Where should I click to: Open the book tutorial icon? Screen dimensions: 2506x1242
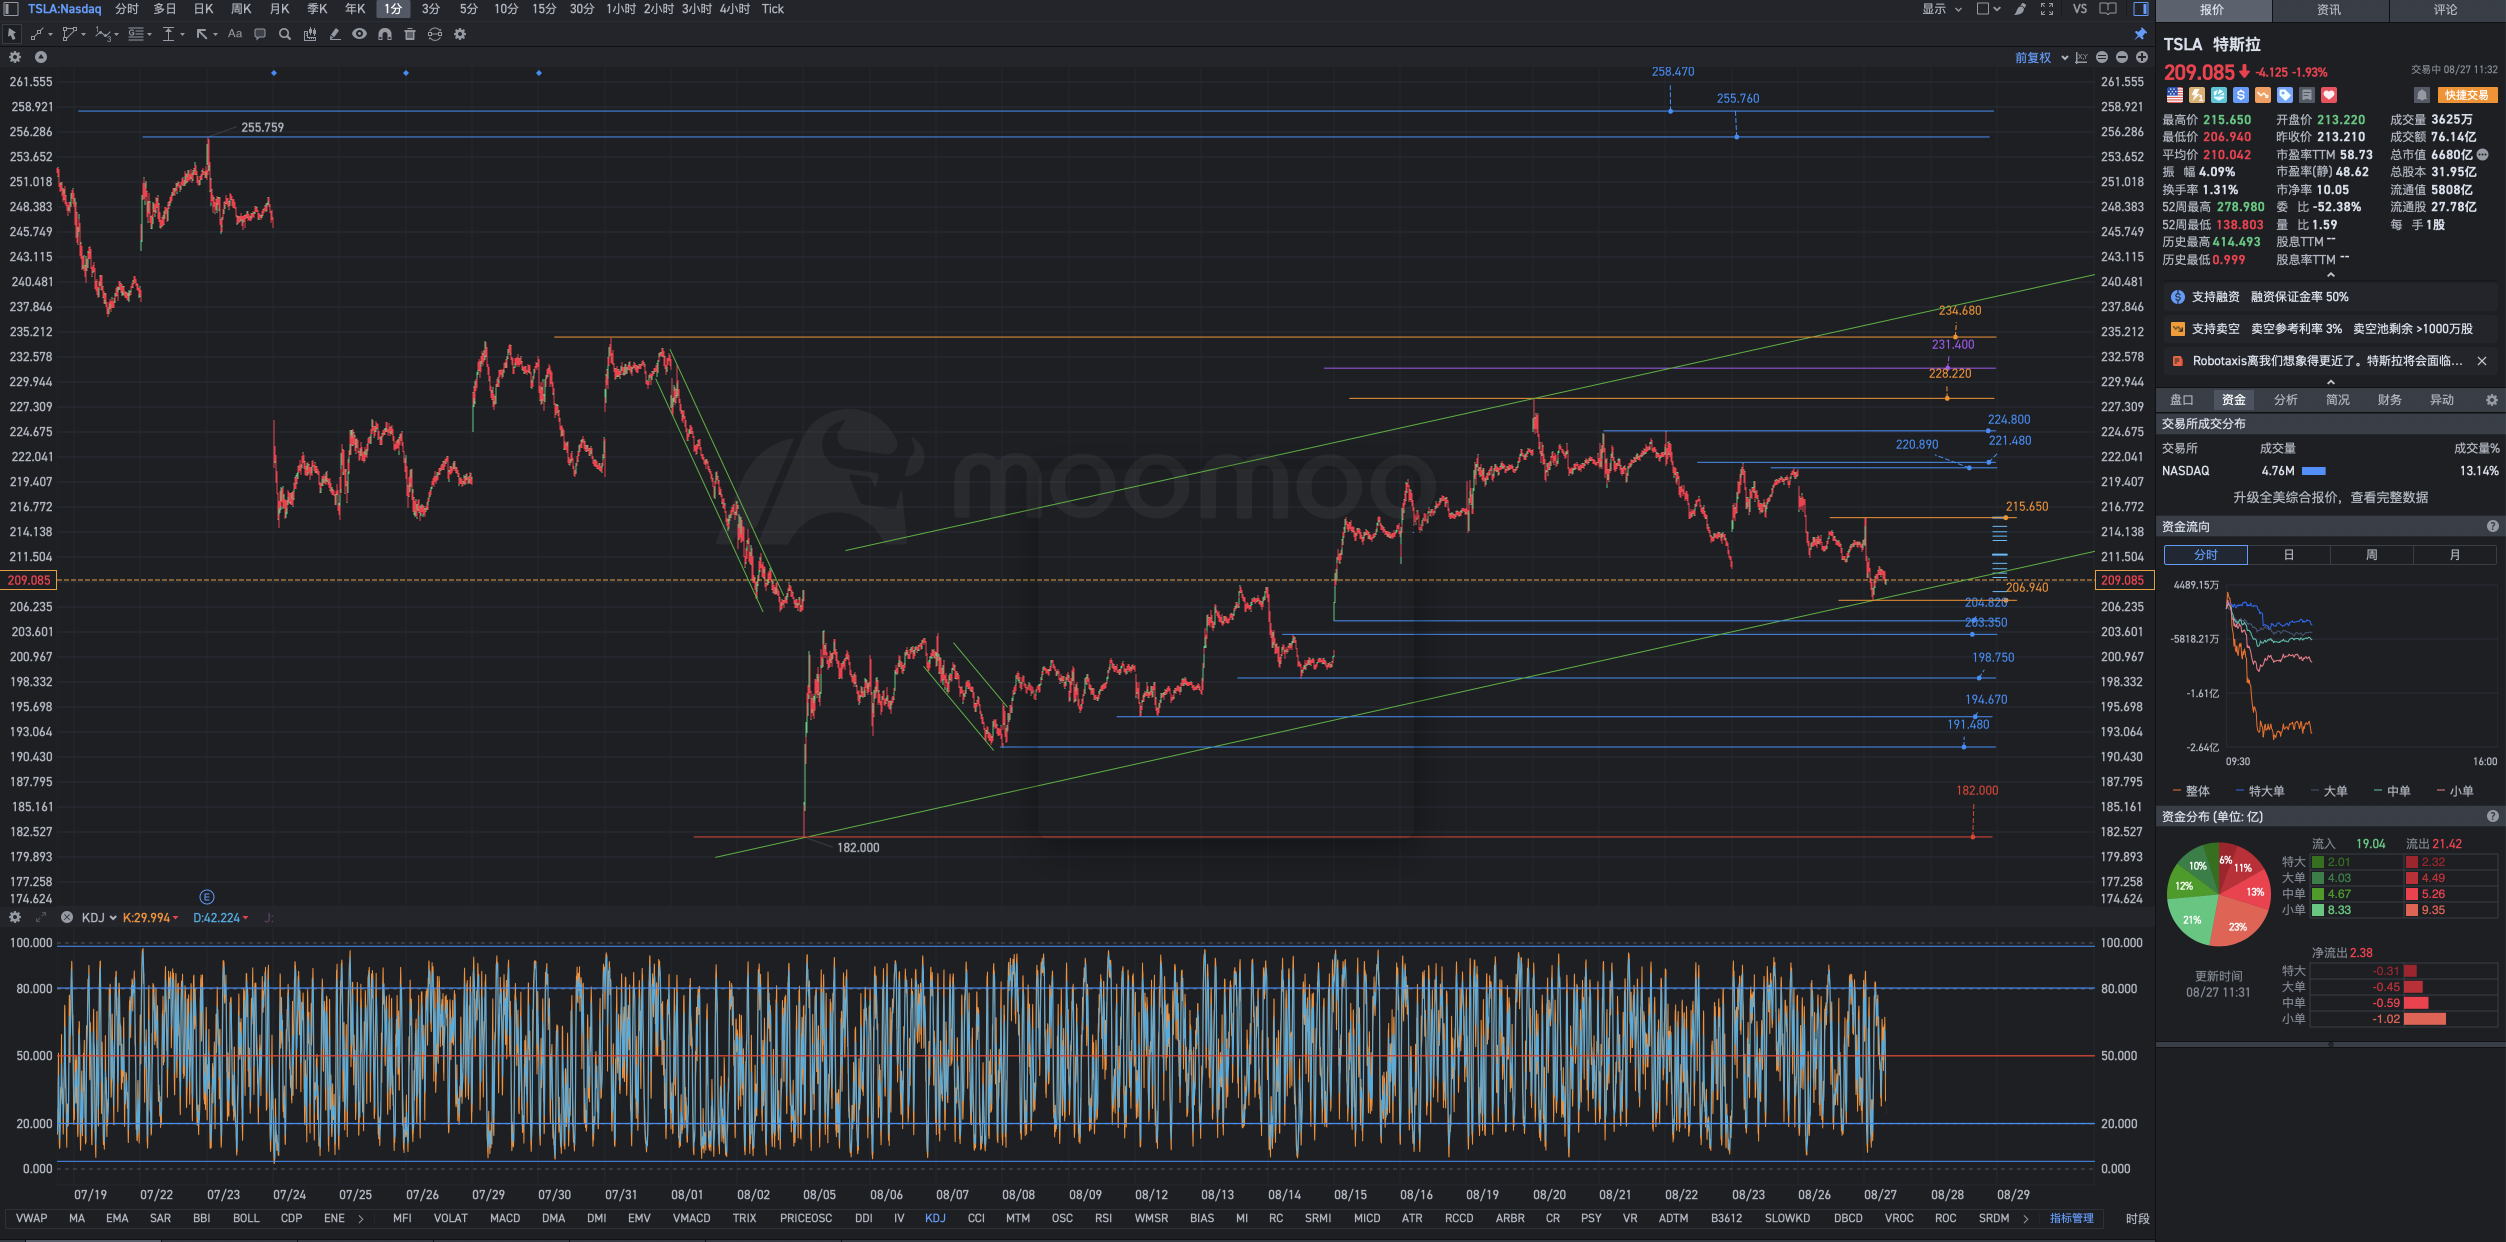(2108, 9)
